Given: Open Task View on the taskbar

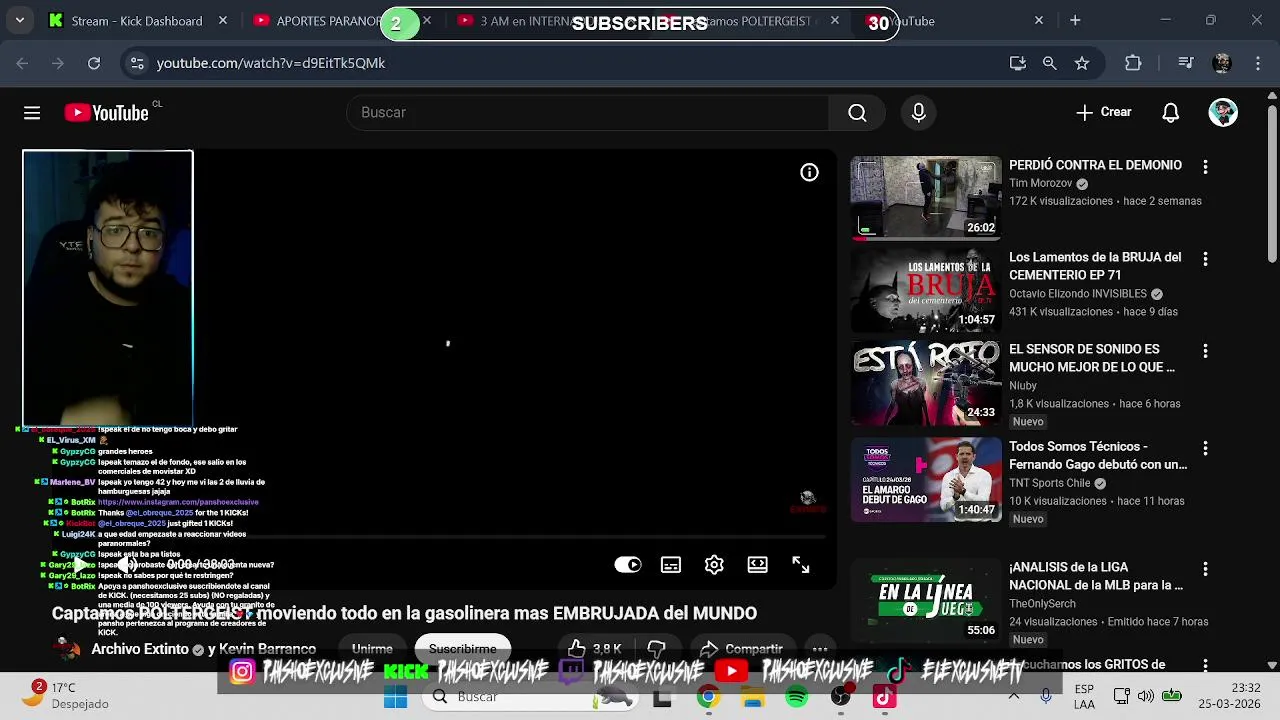Looking at the screenshot, I should [662, 697].
